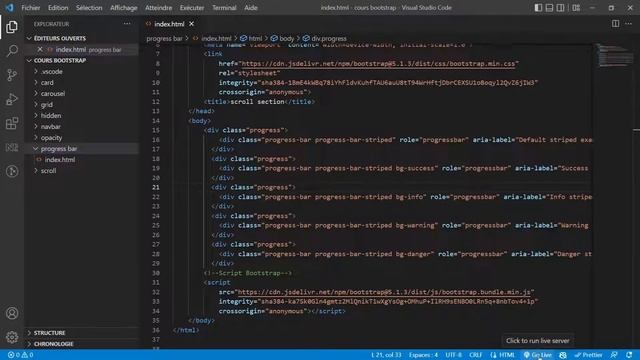Click the bootstrap.min.css href link

point(378,64)
